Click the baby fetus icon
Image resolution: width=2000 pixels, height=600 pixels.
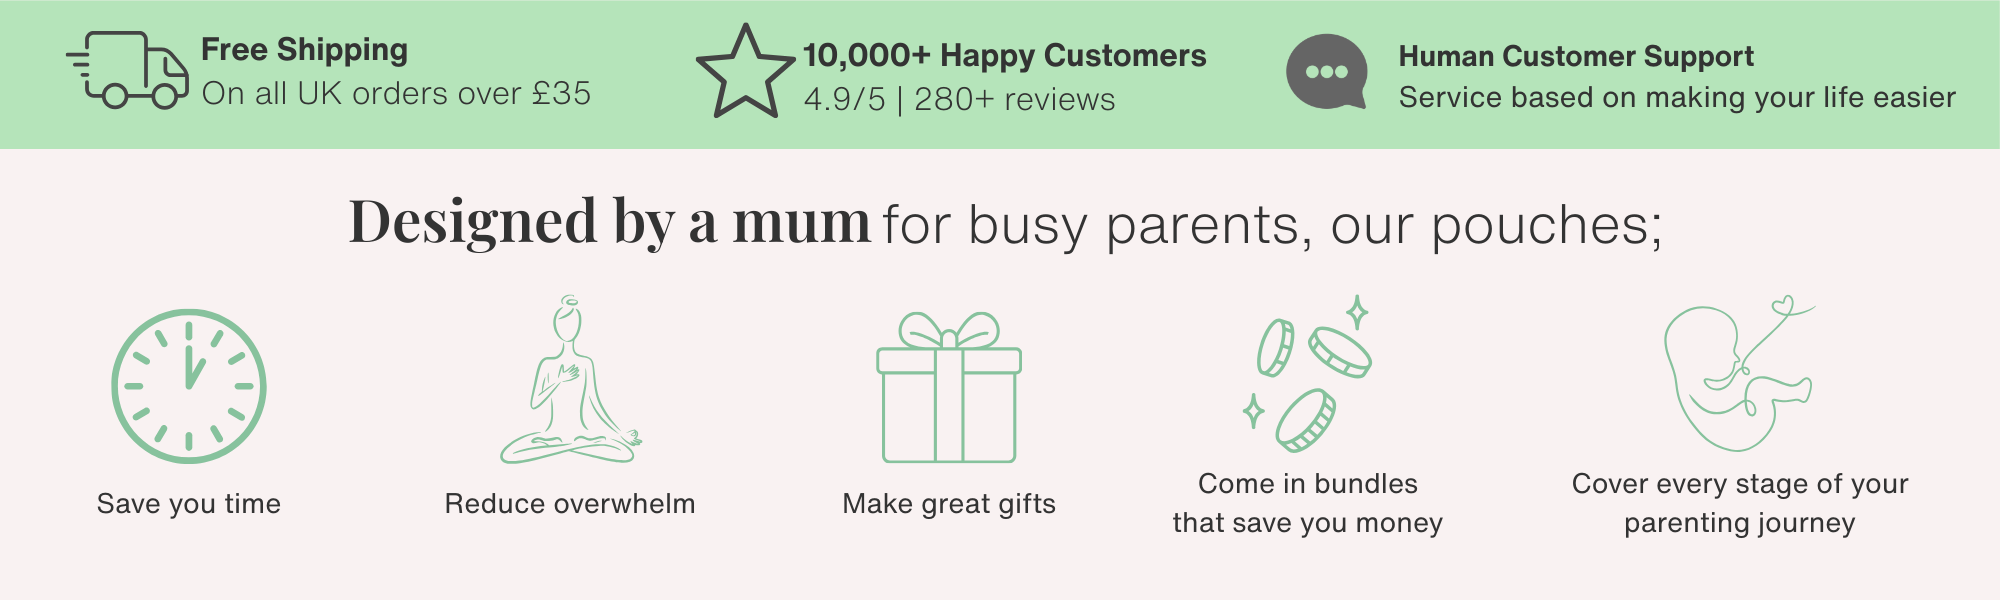[x=1736, y=374]
